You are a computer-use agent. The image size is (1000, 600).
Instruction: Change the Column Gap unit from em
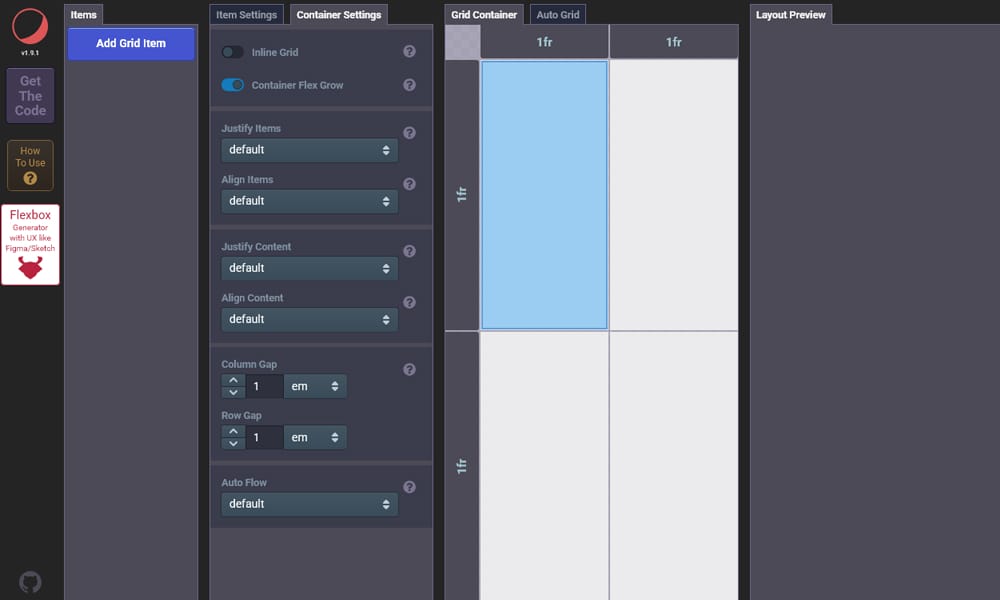[x=315, y=386]
